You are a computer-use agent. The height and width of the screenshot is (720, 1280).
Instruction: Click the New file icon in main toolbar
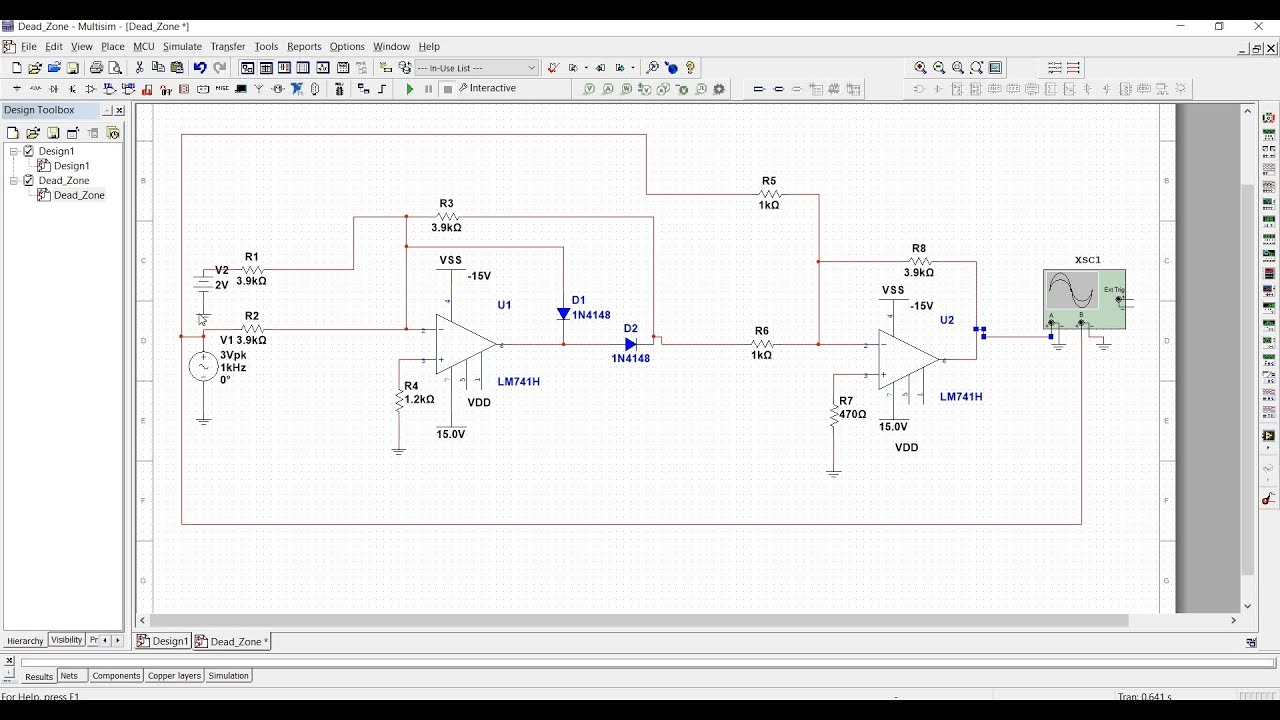17,68
